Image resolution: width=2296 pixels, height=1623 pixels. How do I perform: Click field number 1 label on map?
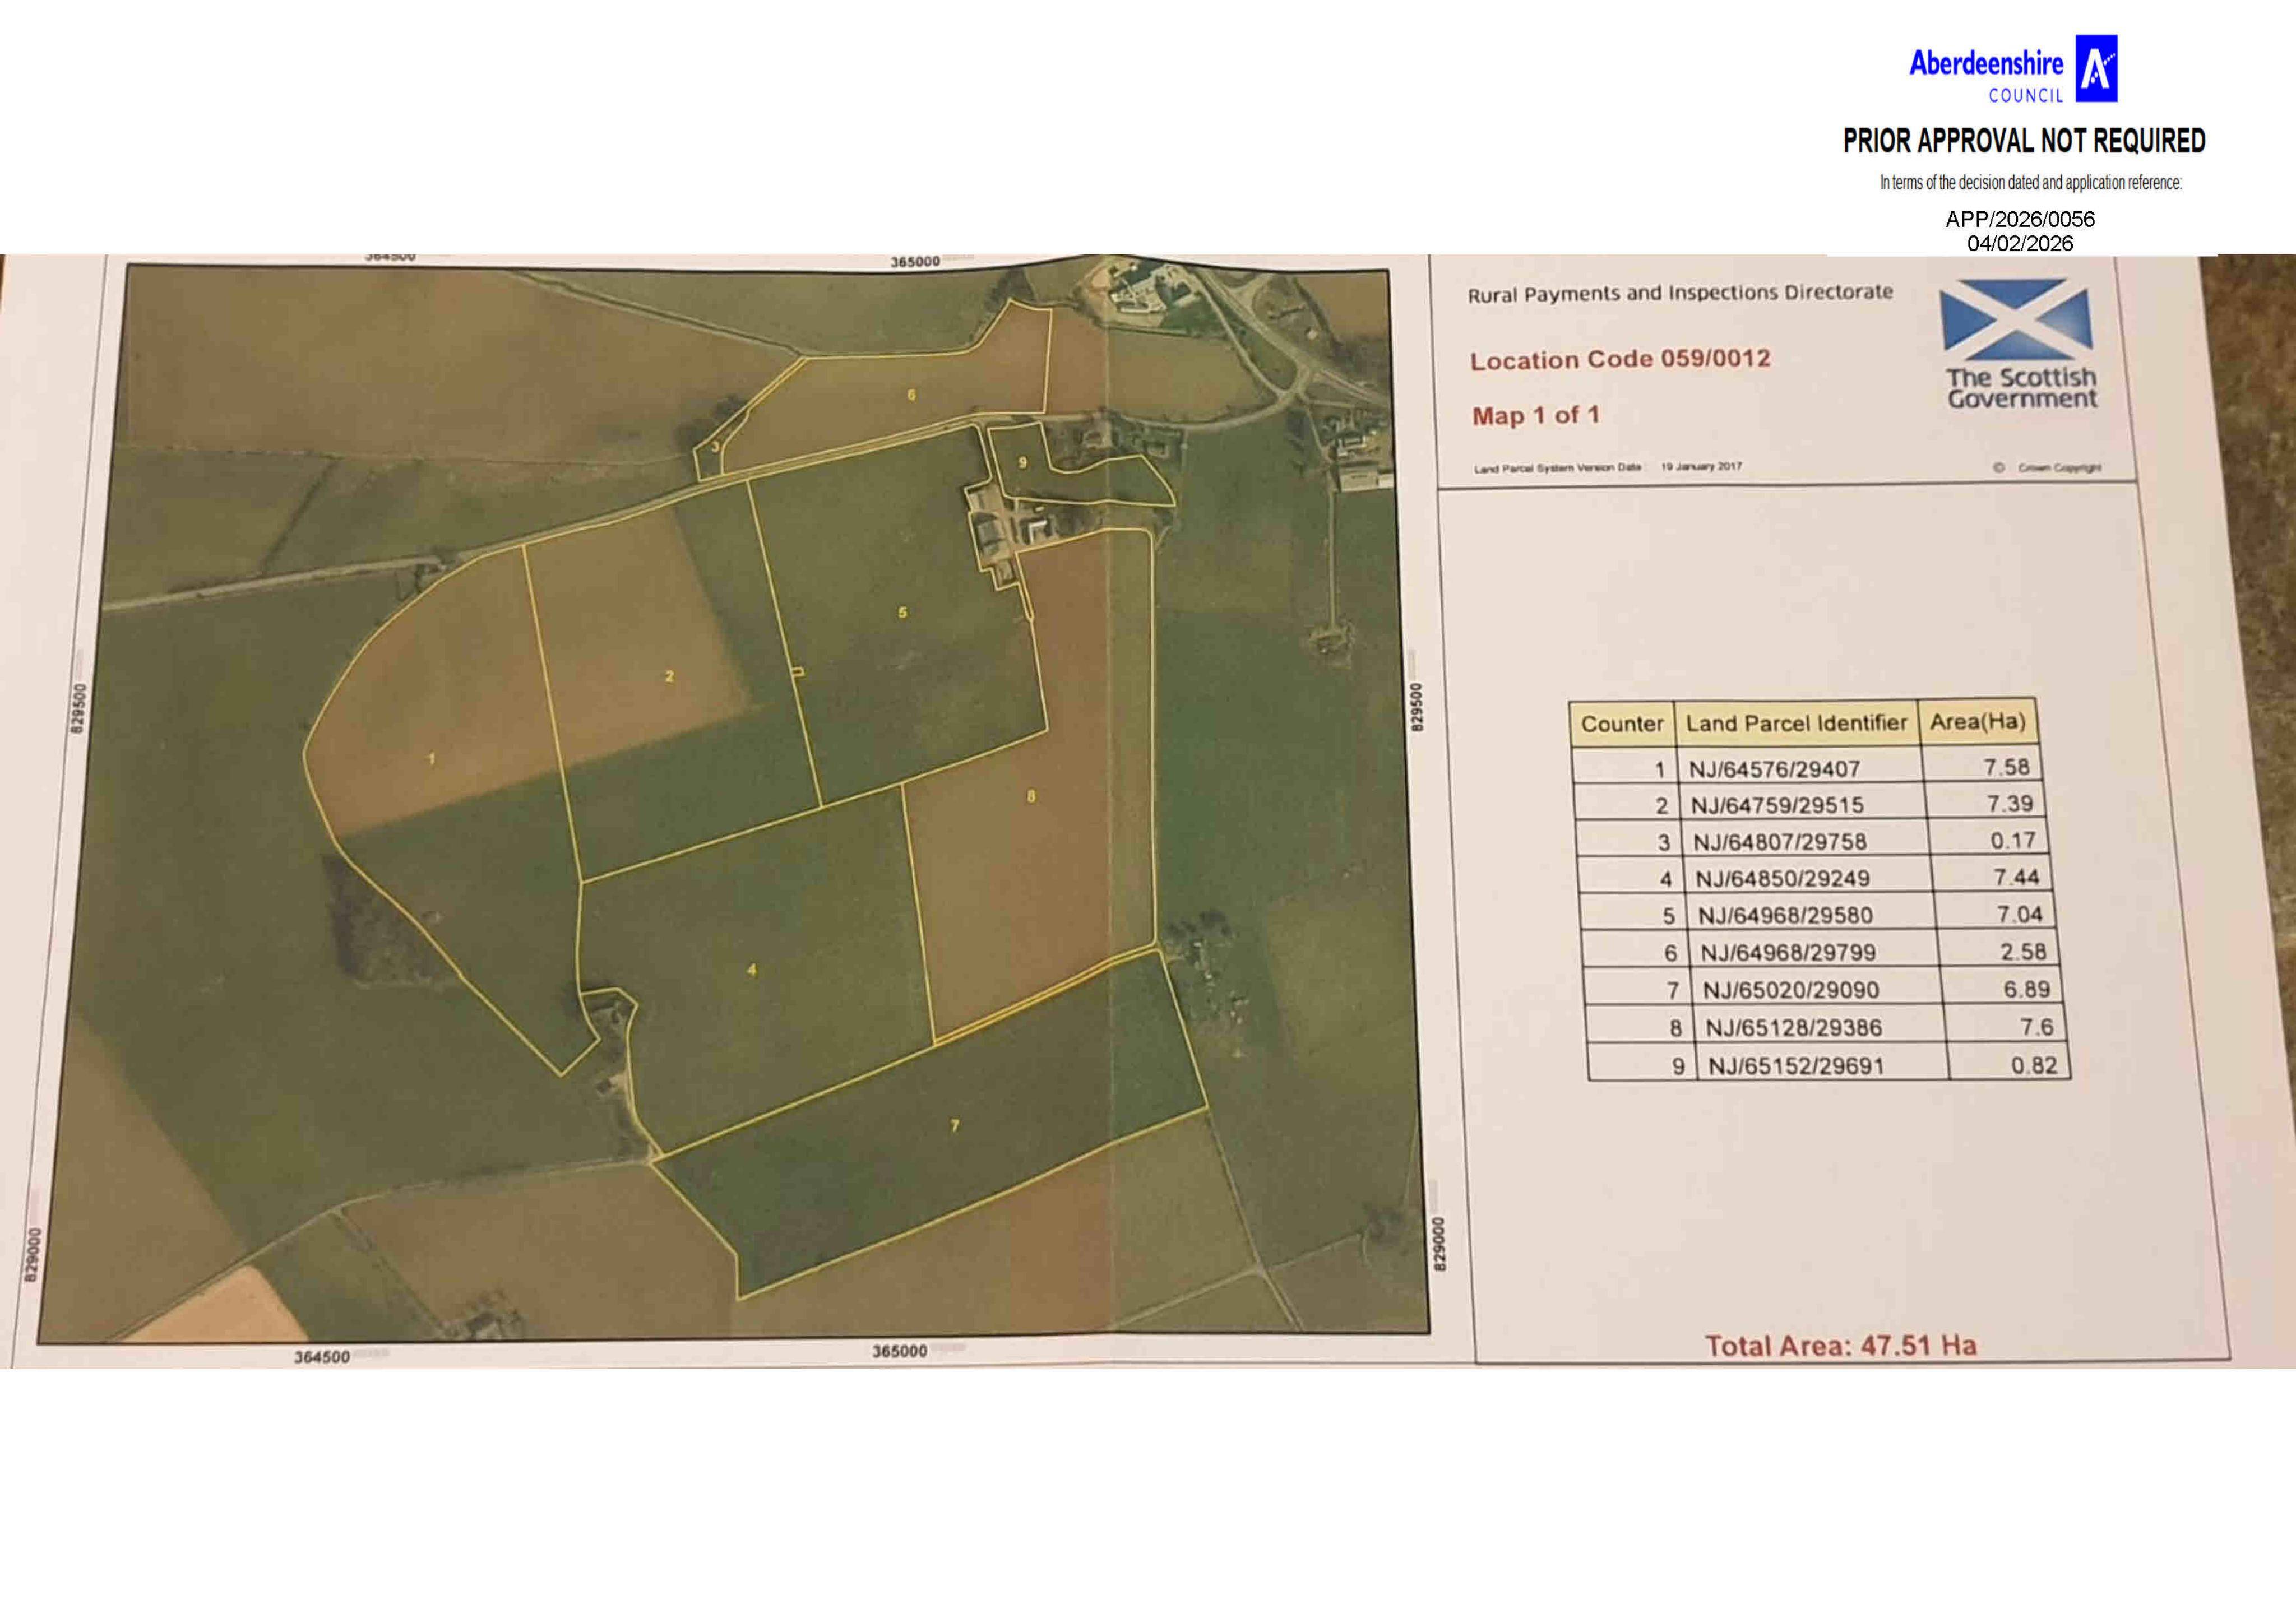point(432,759)
